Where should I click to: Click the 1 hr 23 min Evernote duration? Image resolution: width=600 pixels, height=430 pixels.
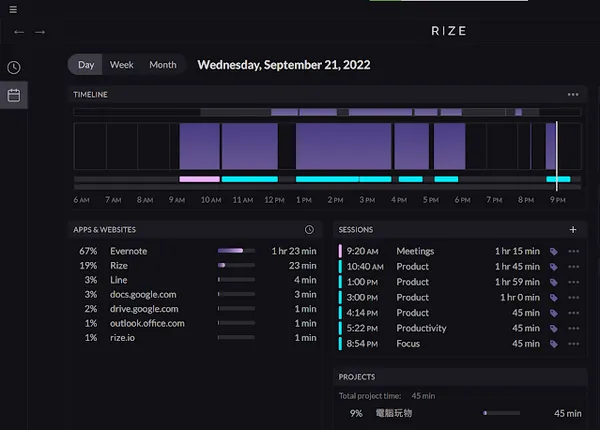(x=294, y=251)
